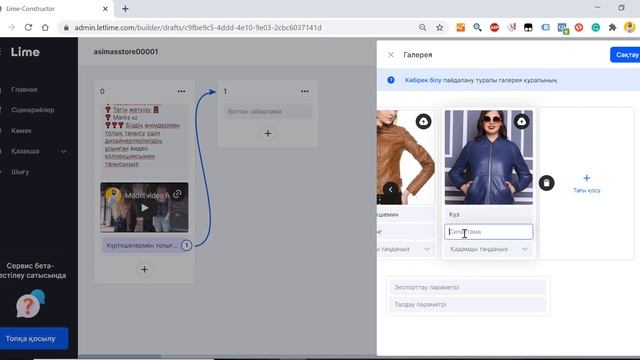This screenshot has height=360, width=640.
Task: Click the previous arrow on brown jacket
Action: point(391,189)
